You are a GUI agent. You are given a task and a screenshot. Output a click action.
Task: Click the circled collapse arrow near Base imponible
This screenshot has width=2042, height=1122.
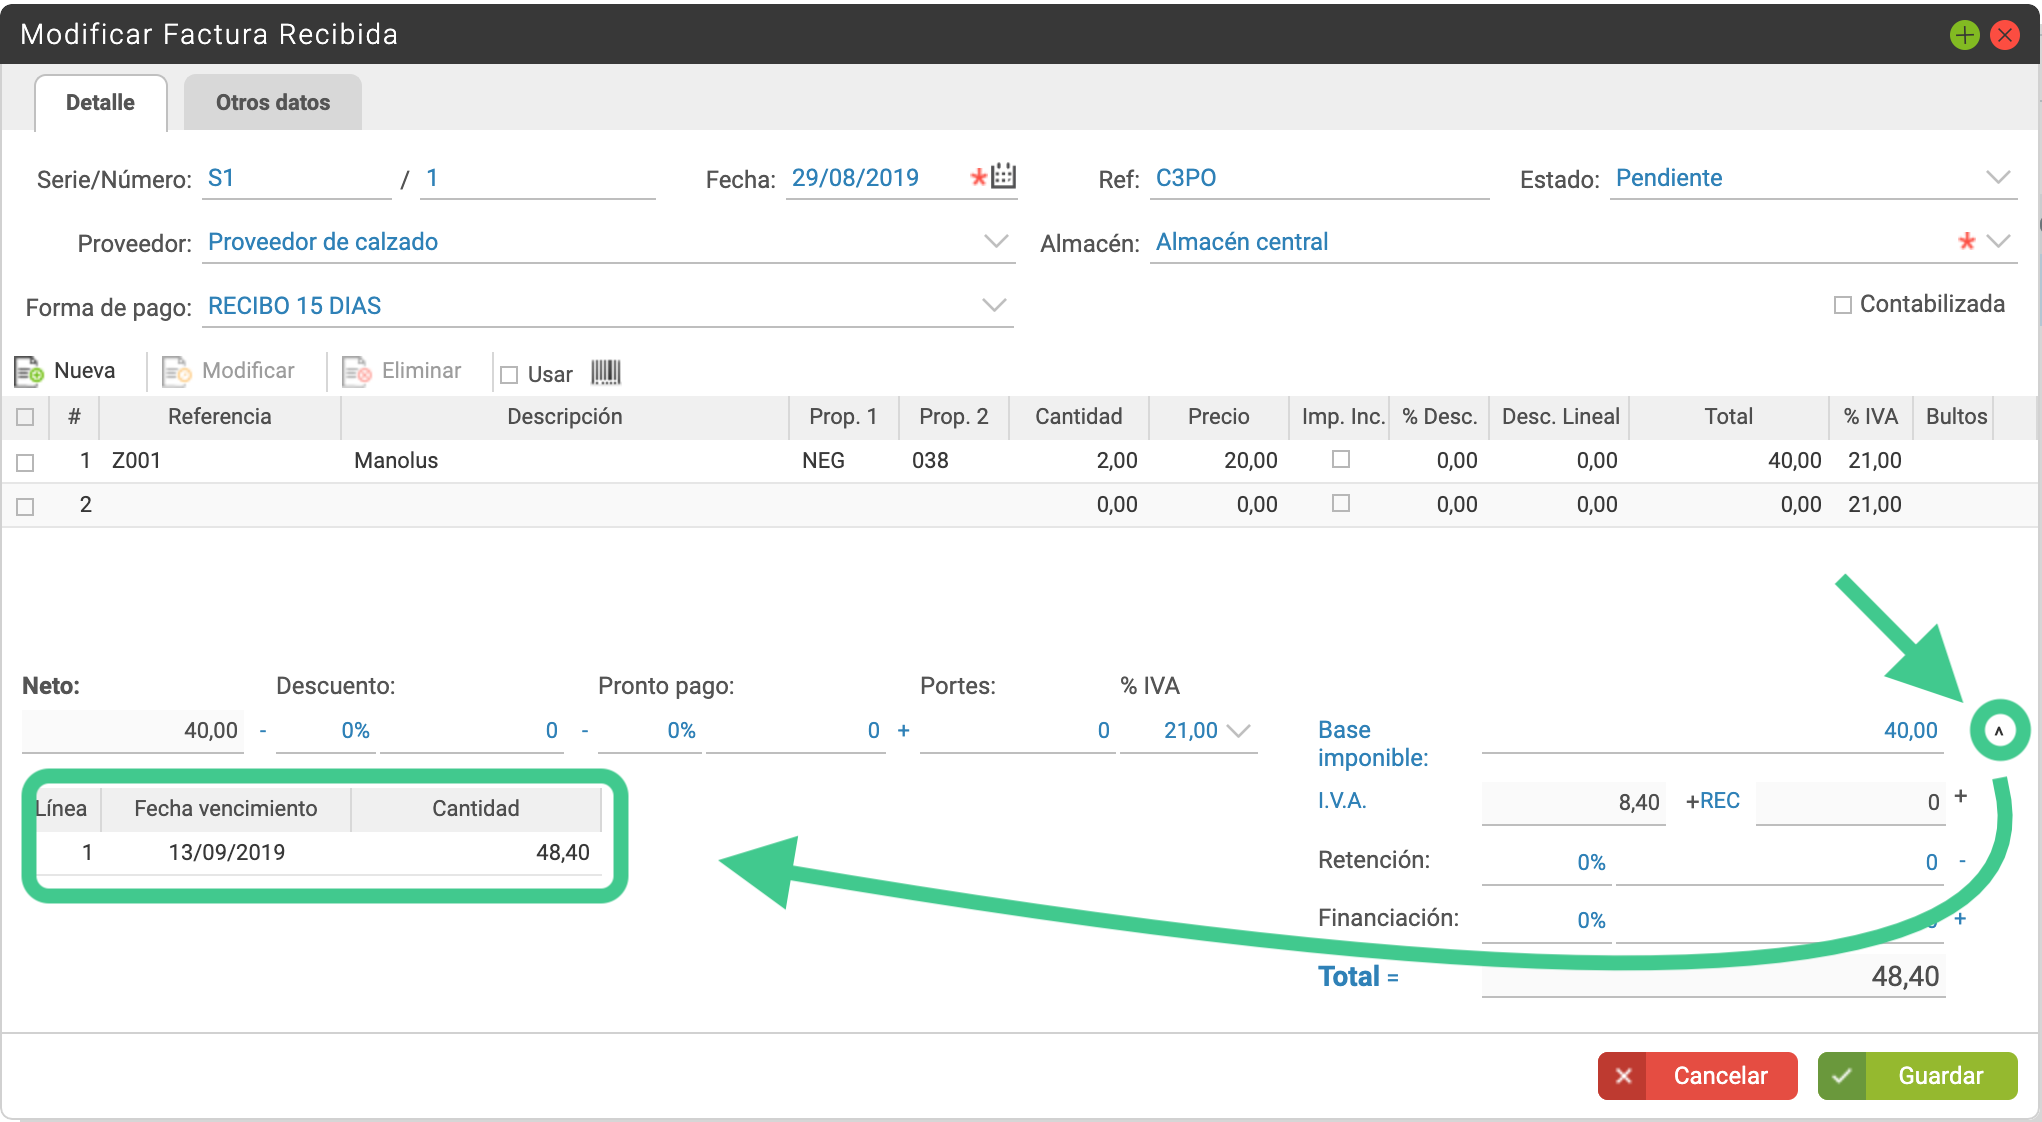[x=1999, y=731]
